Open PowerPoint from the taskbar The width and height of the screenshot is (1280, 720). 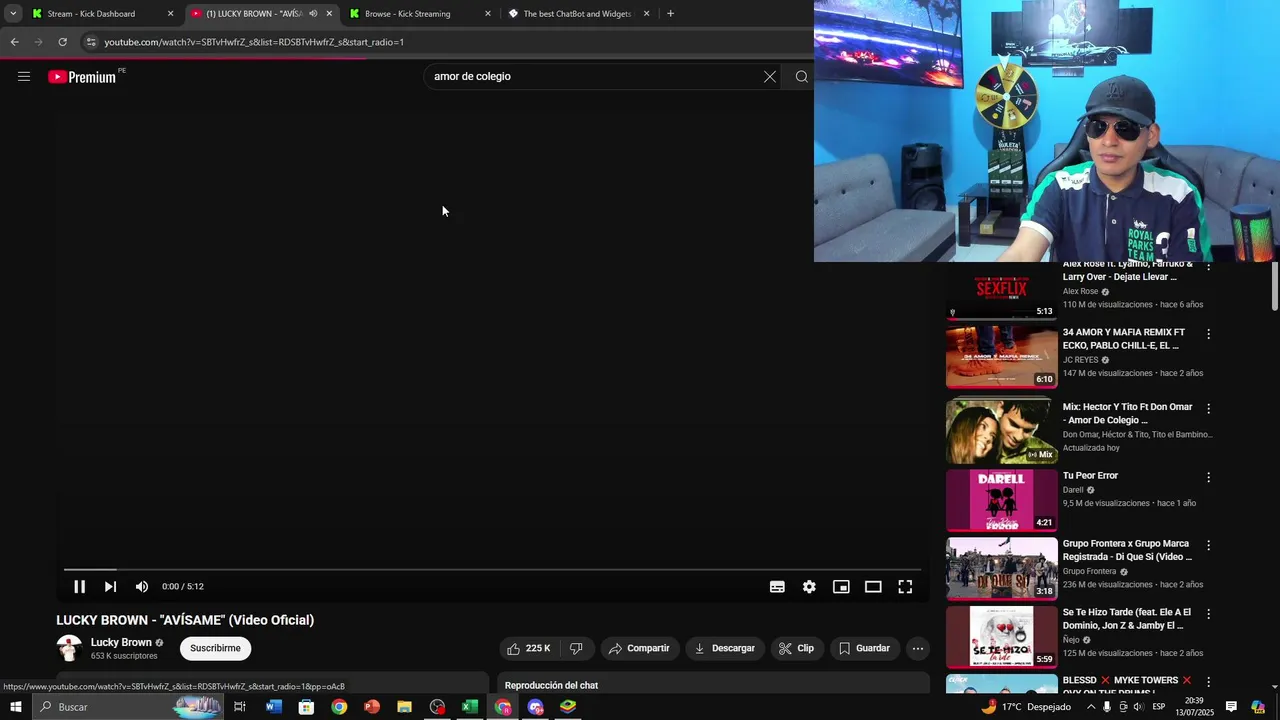[372, 707]
